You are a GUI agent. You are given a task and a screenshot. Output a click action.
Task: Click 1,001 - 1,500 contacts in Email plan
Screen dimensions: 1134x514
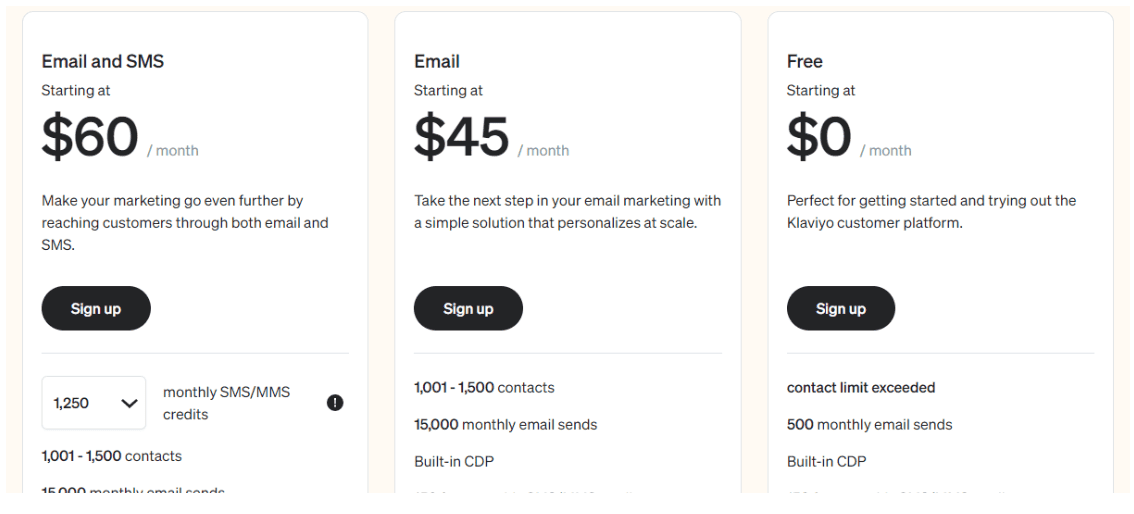pyautogui.click(x=485, y=387)
